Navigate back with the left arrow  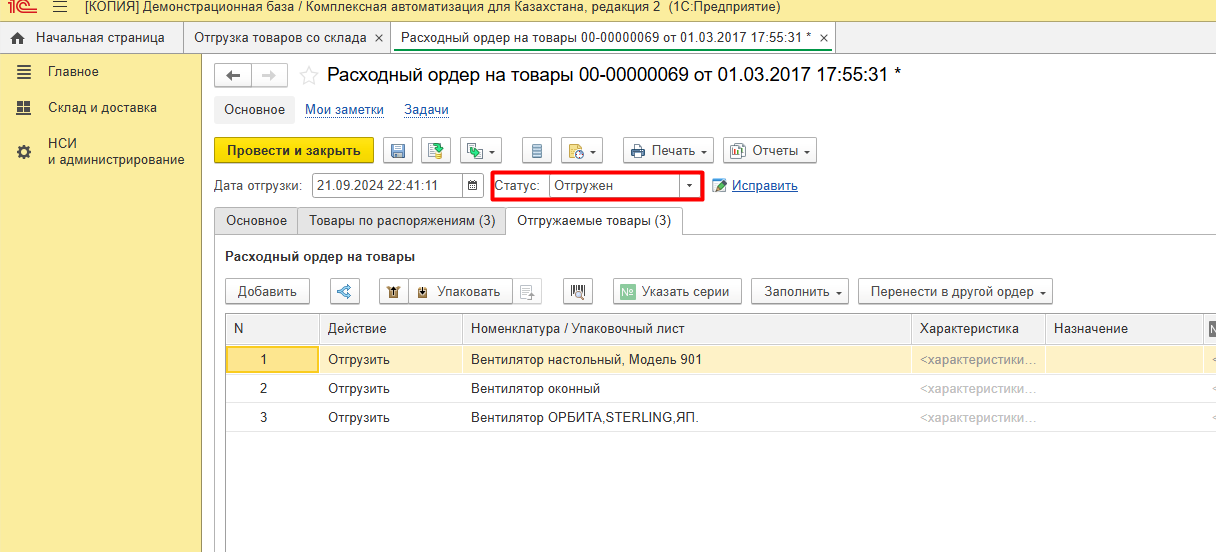click(234, 76)
